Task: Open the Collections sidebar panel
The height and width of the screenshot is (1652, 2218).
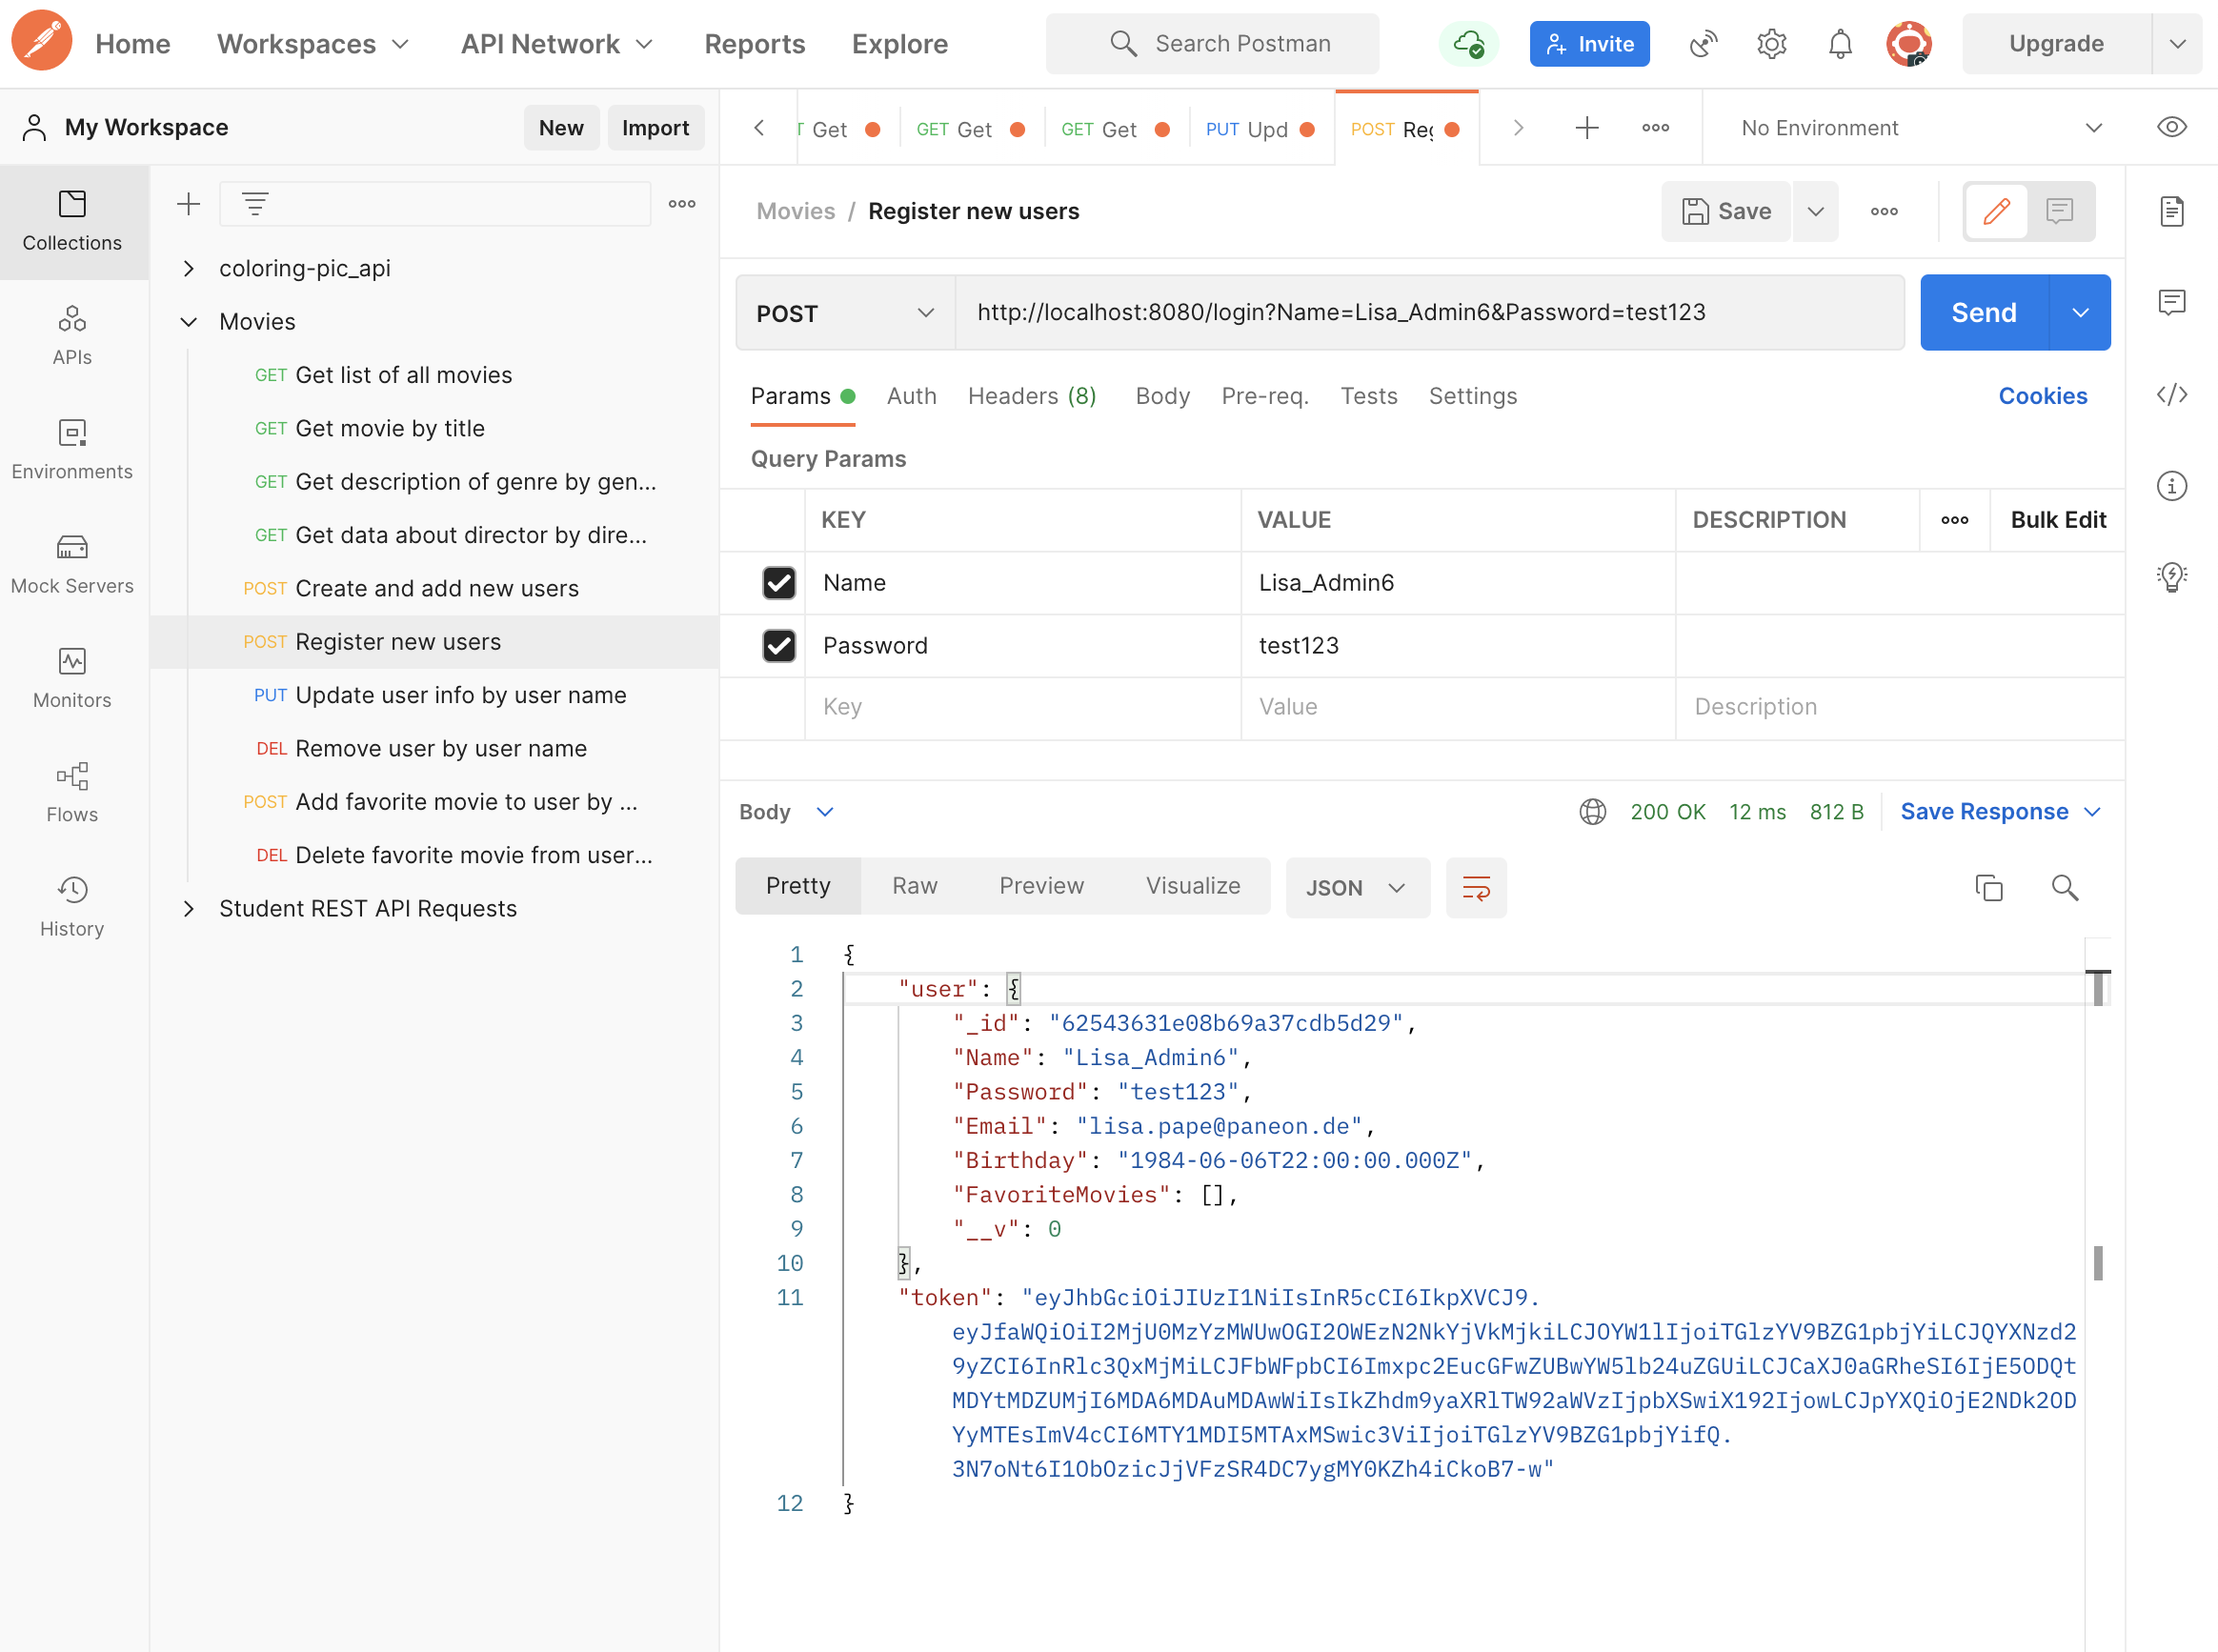Action: 72,221
